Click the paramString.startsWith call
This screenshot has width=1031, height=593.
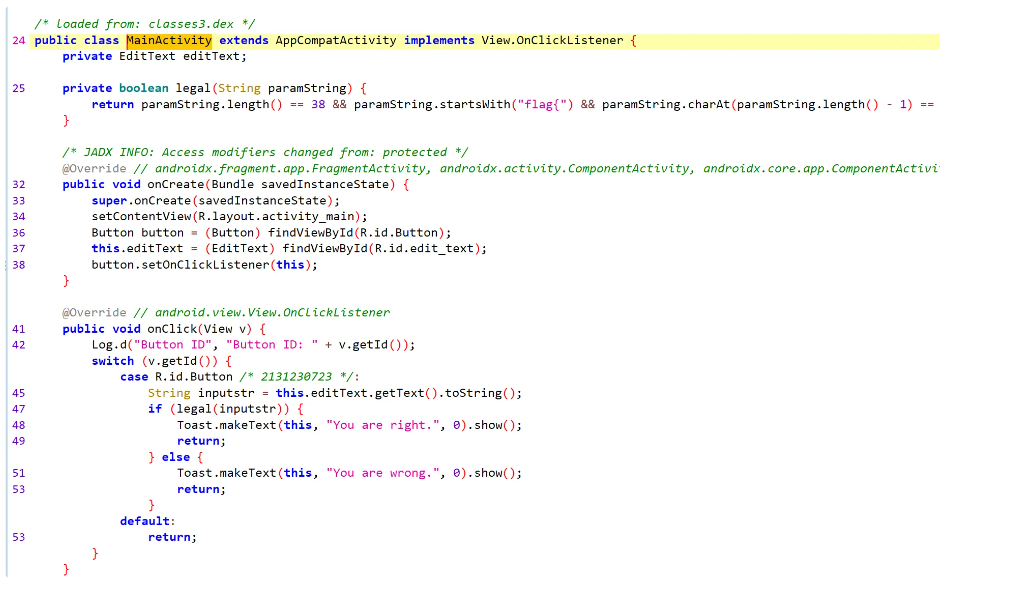(432, 105)
